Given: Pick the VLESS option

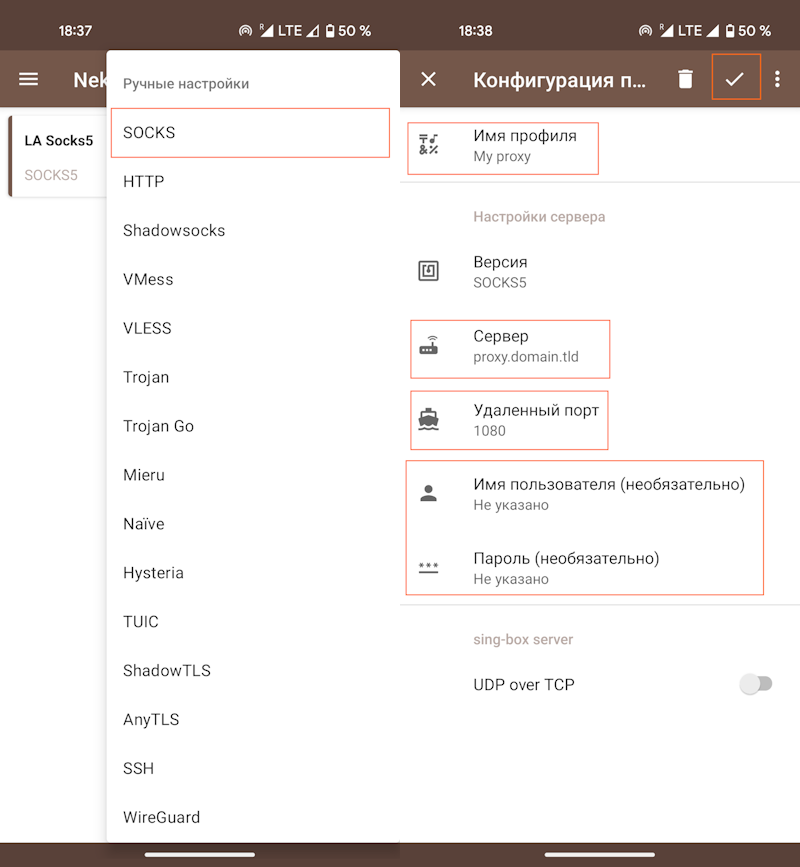Looking at the screenshot, I should pos(147,328).
